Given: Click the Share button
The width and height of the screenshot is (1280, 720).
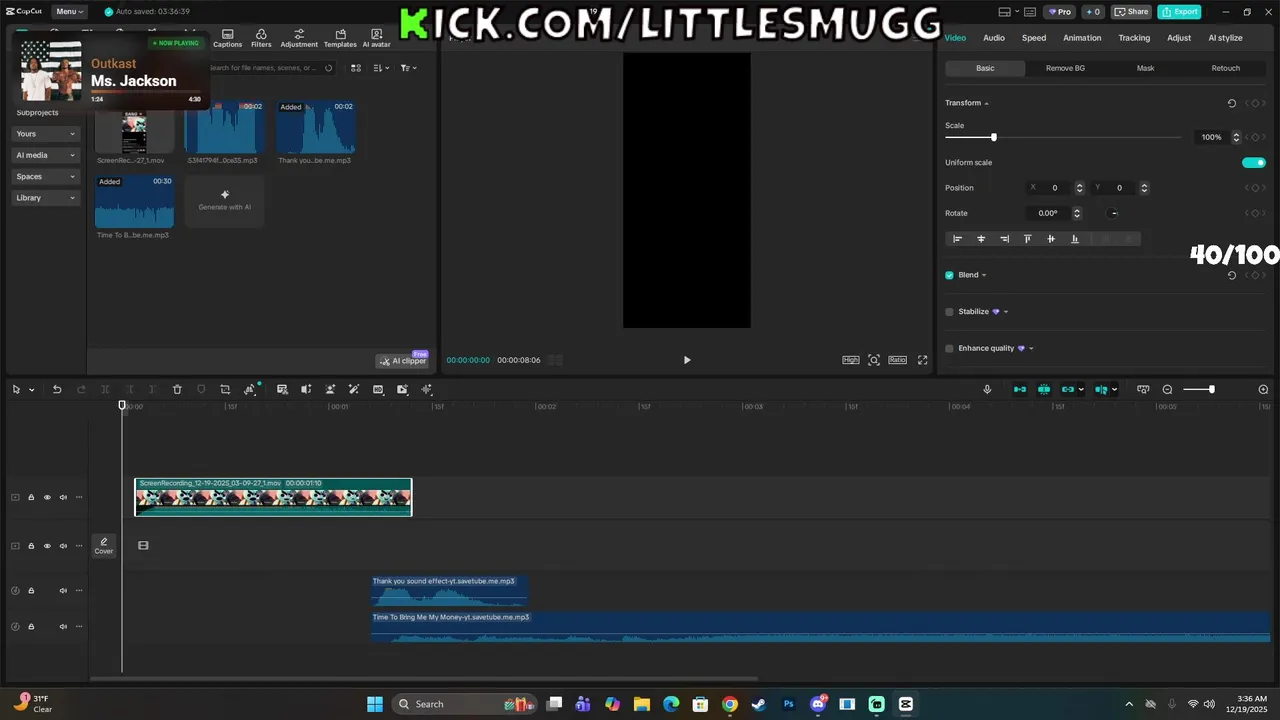Looking at the screenshot, I should tap(1132, 12).
